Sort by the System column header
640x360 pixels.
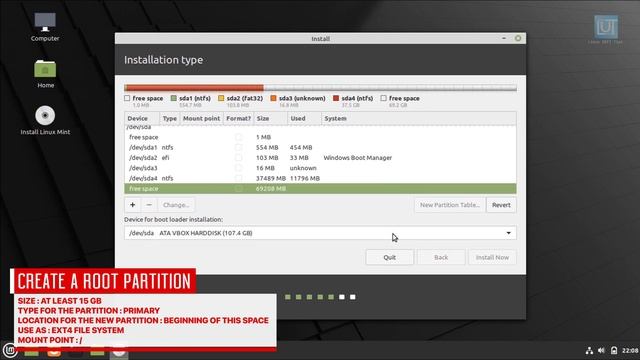(x=419, y=118)
